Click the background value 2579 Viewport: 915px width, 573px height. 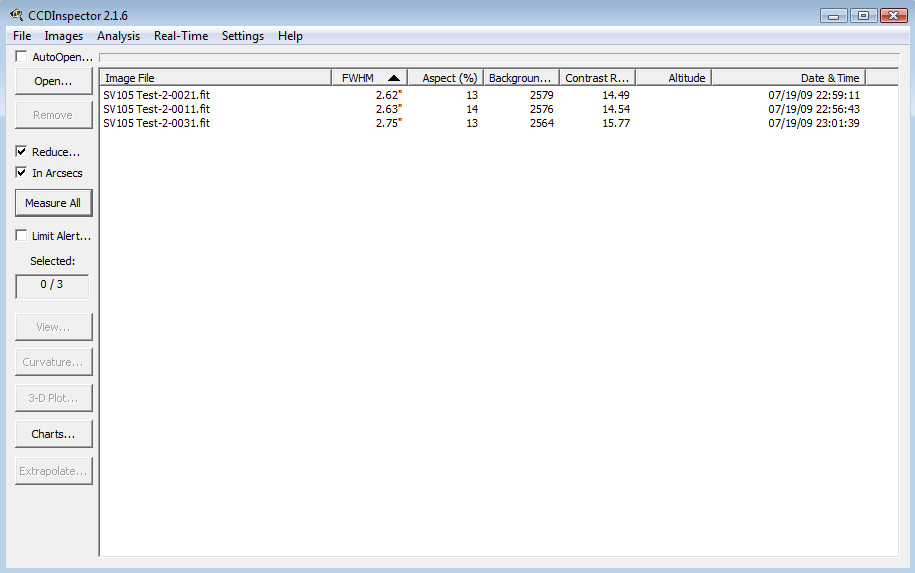point(542,95)
